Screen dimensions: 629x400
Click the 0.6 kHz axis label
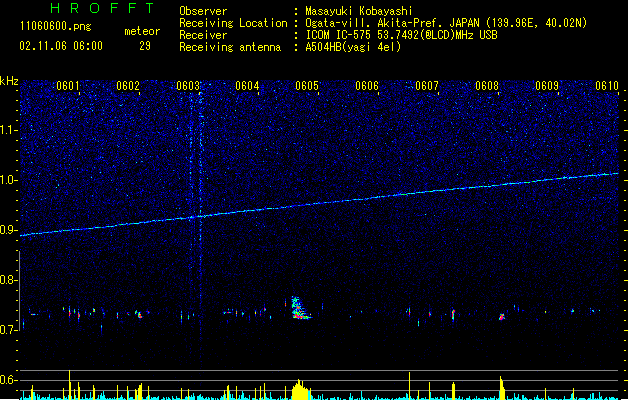(x=9, y=380)
